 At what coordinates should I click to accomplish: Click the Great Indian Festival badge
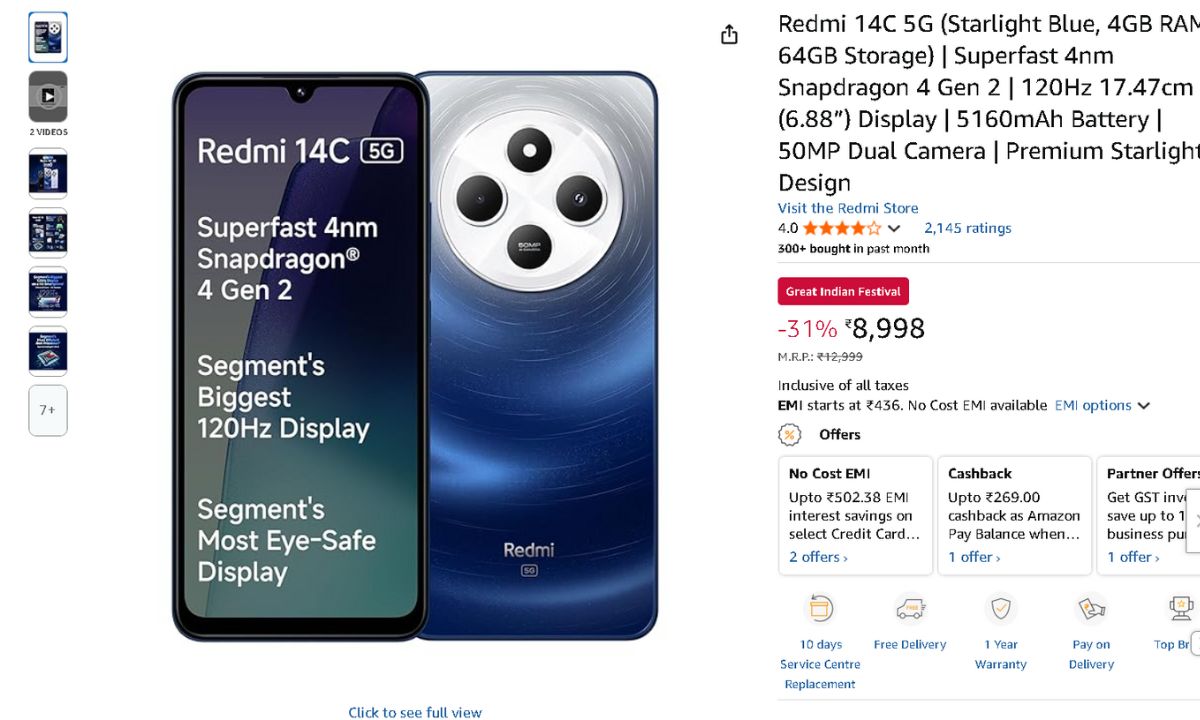[843, 291]
